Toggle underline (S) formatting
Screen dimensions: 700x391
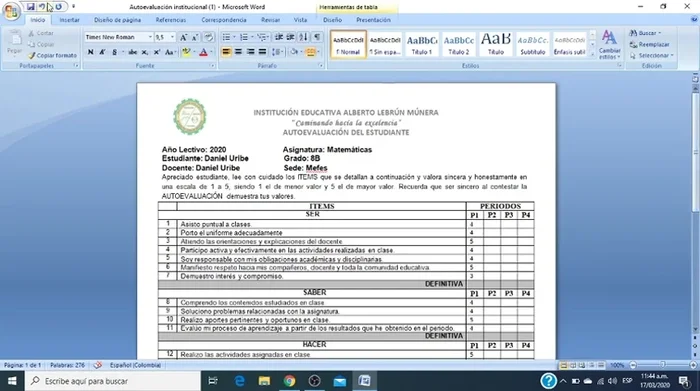pyautogui.click(x=114, y=52)
